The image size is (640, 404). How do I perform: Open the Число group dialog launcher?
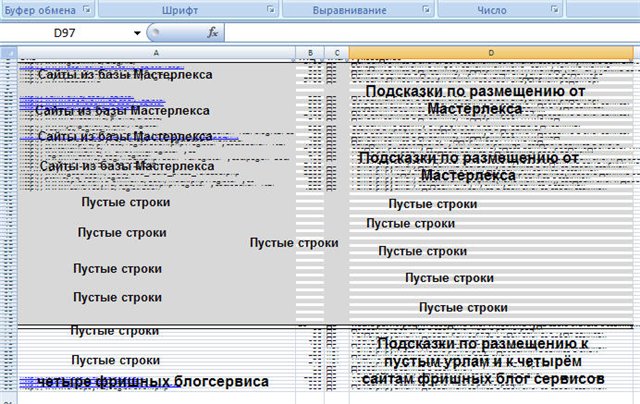pos(554,9)
